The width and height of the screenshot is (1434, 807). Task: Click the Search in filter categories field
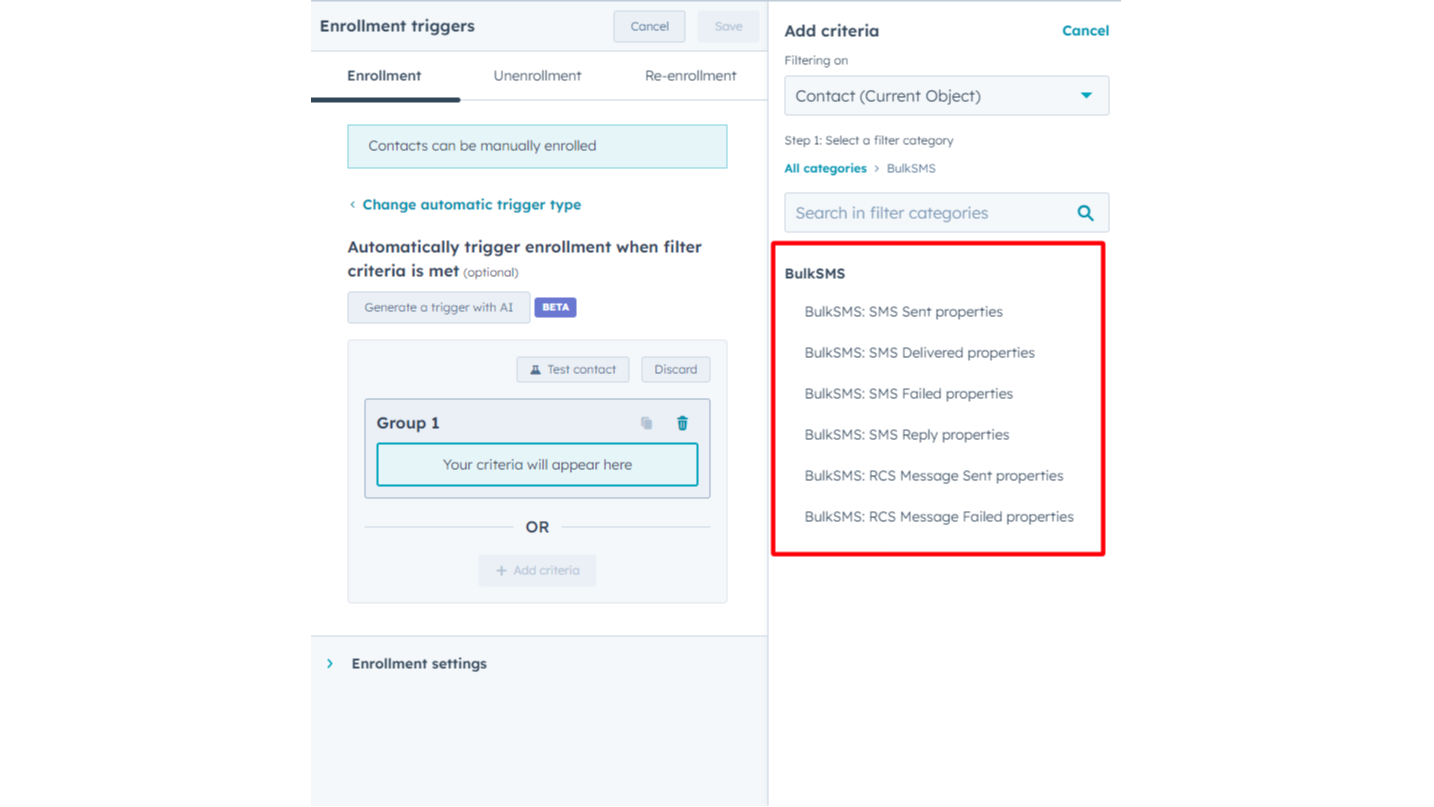pos(930,213)
